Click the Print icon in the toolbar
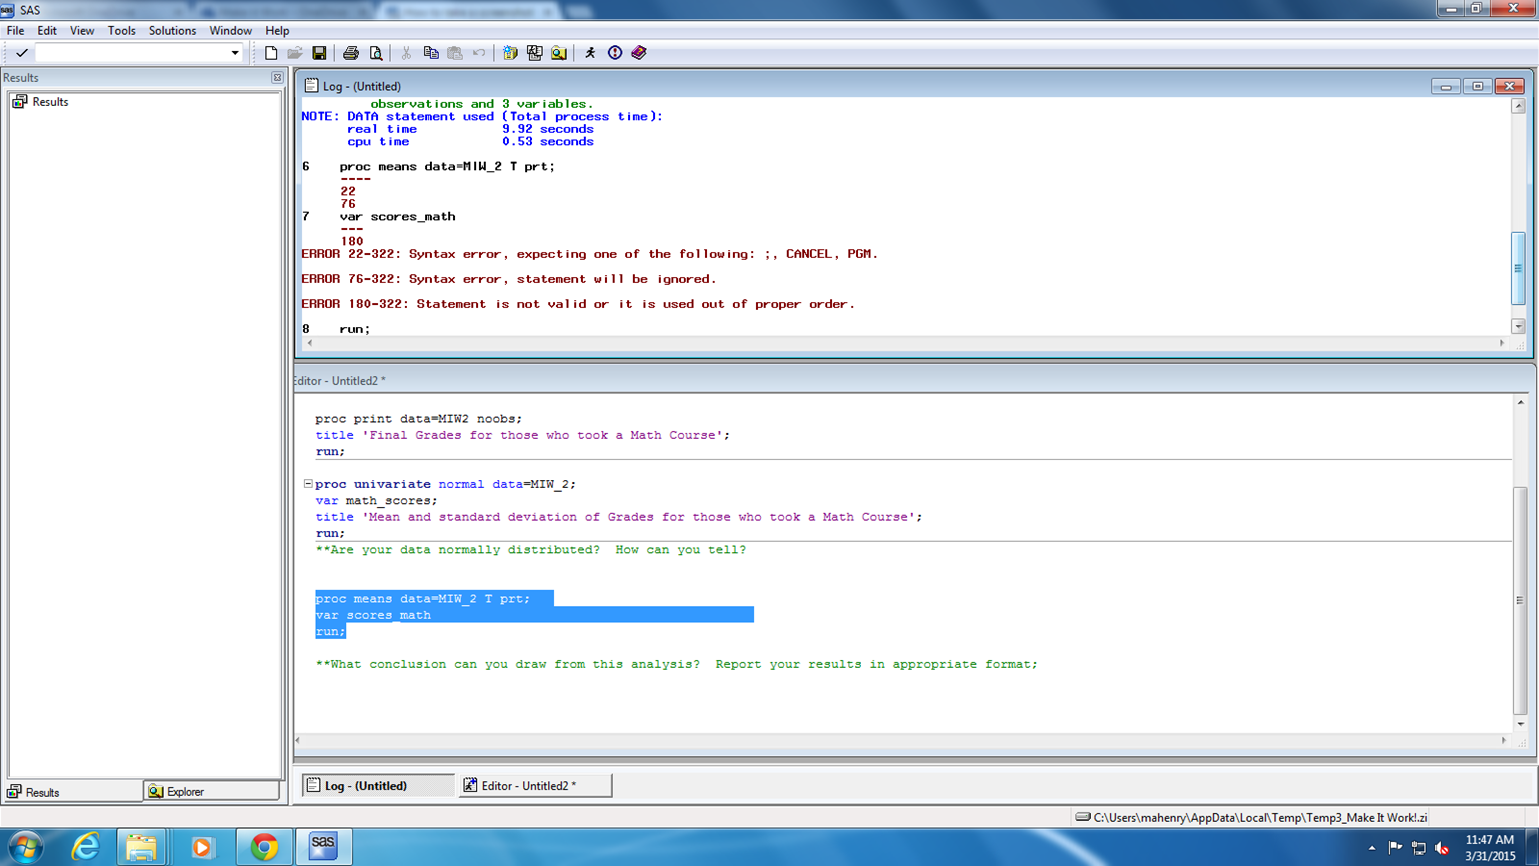 click(x=350, y=53)
